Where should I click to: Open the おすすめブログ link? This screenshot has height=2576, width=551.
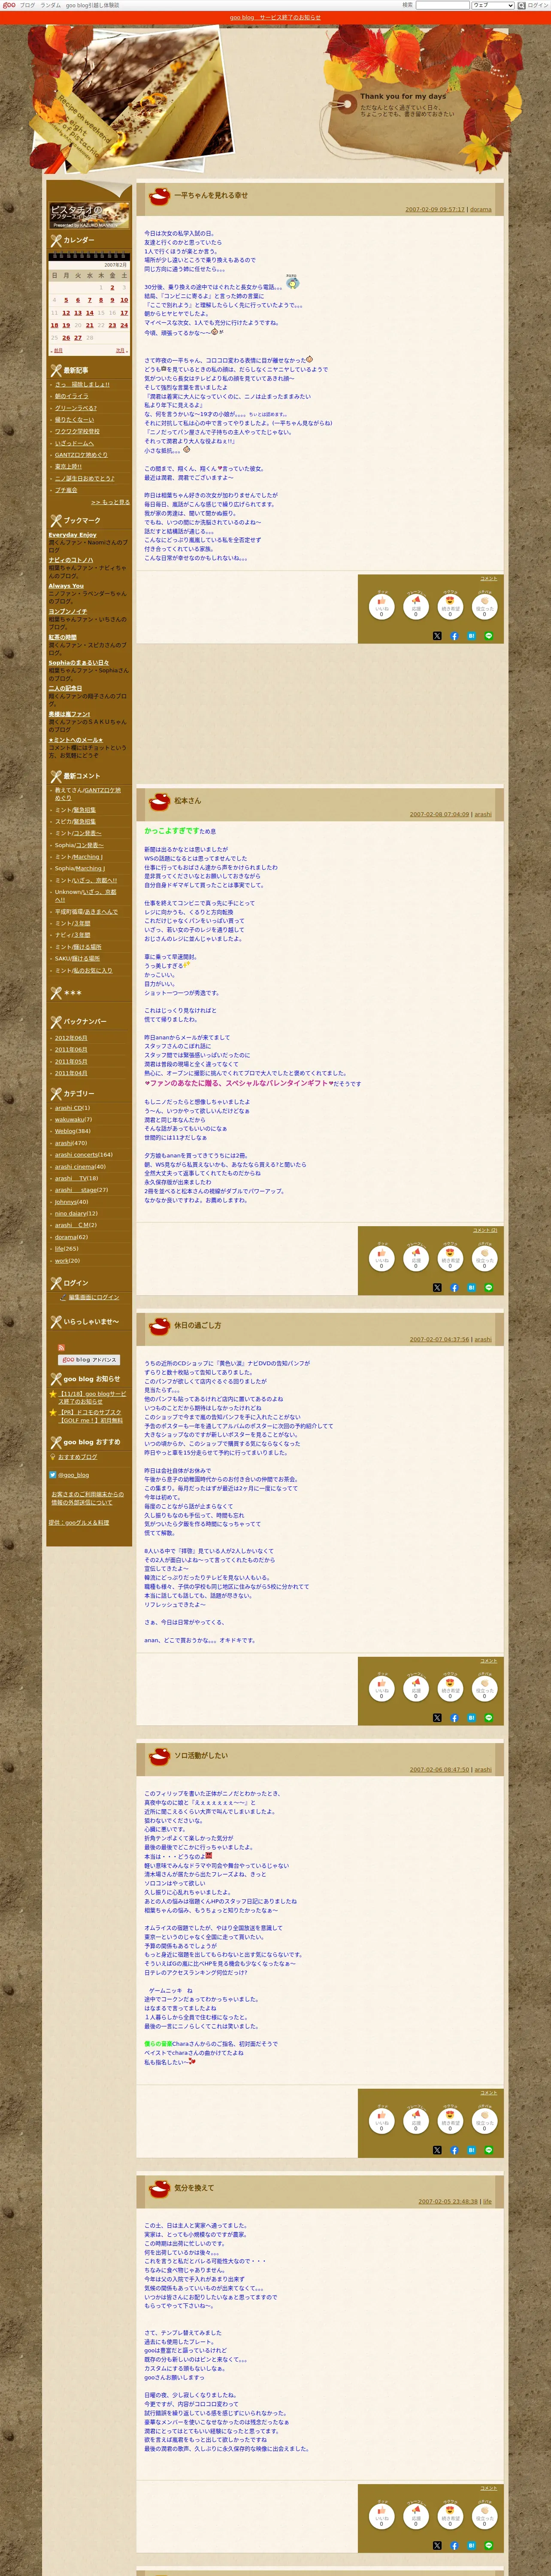pyautogui.click(x=78, y=1457)
